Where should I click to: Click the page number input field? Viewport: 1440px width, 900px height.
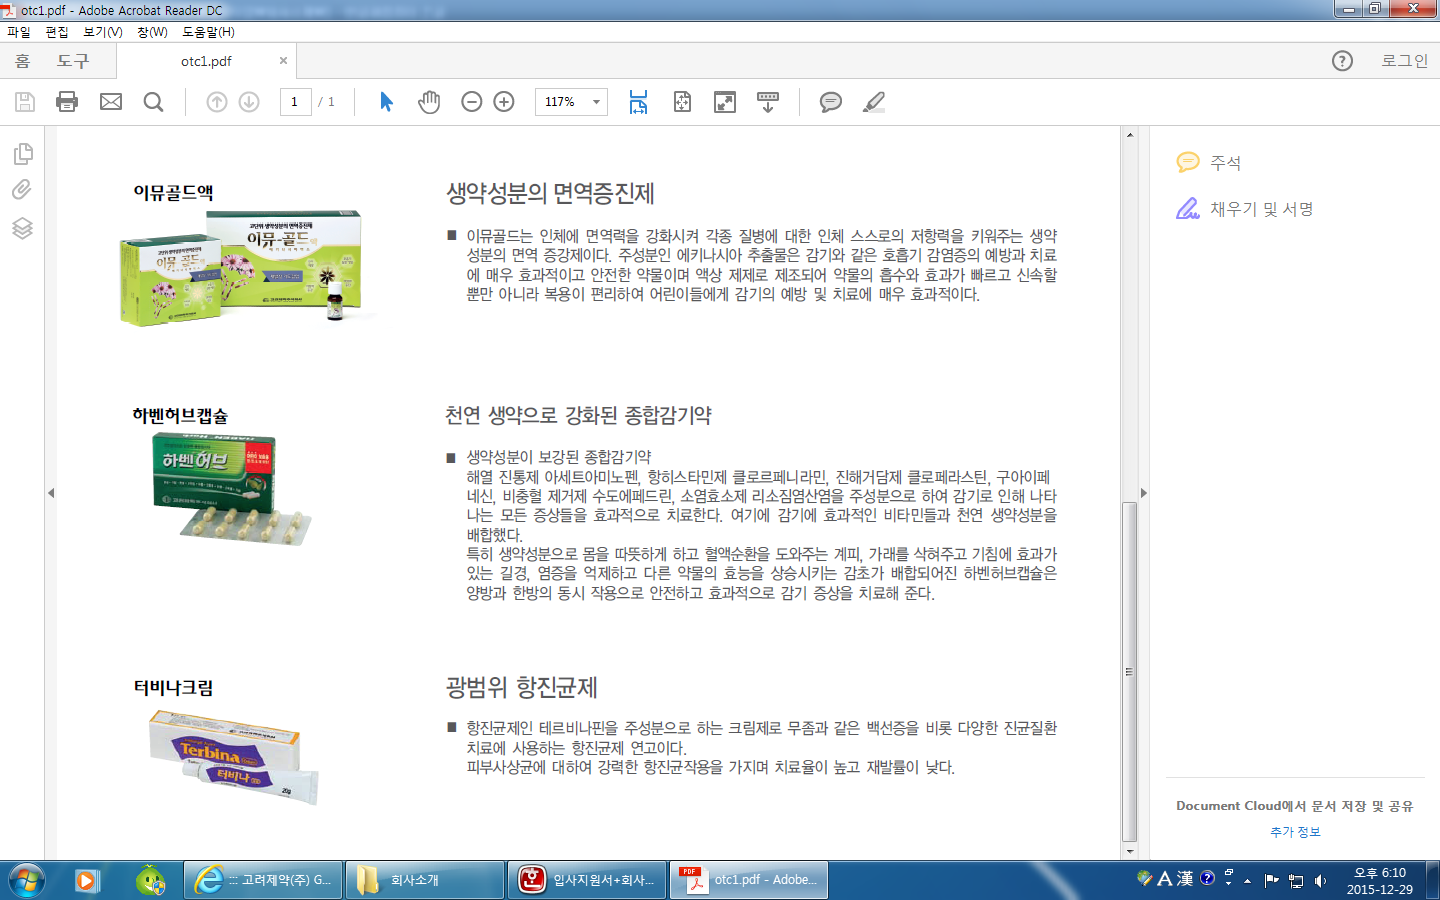(x=295, y=102)
